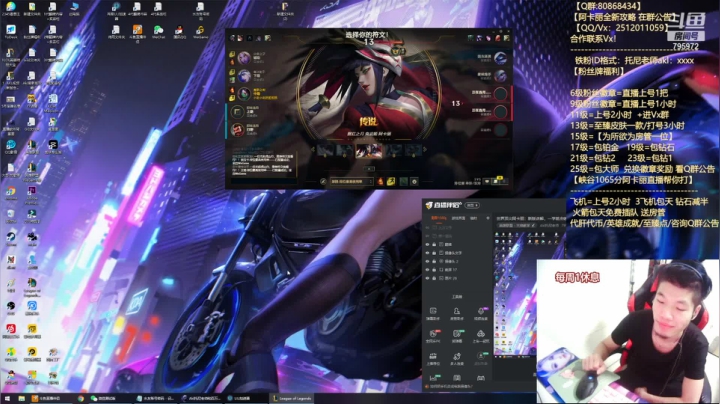Screen dimensions: 720x404
Task: Select the highlighted center skin thumbnail
Action: [369, 150]
